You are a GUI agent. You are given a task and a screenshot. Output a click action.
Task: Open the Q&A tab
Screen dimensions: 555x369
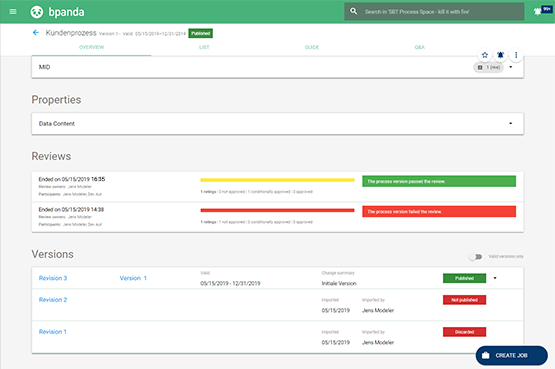click(x=419, y=47)
